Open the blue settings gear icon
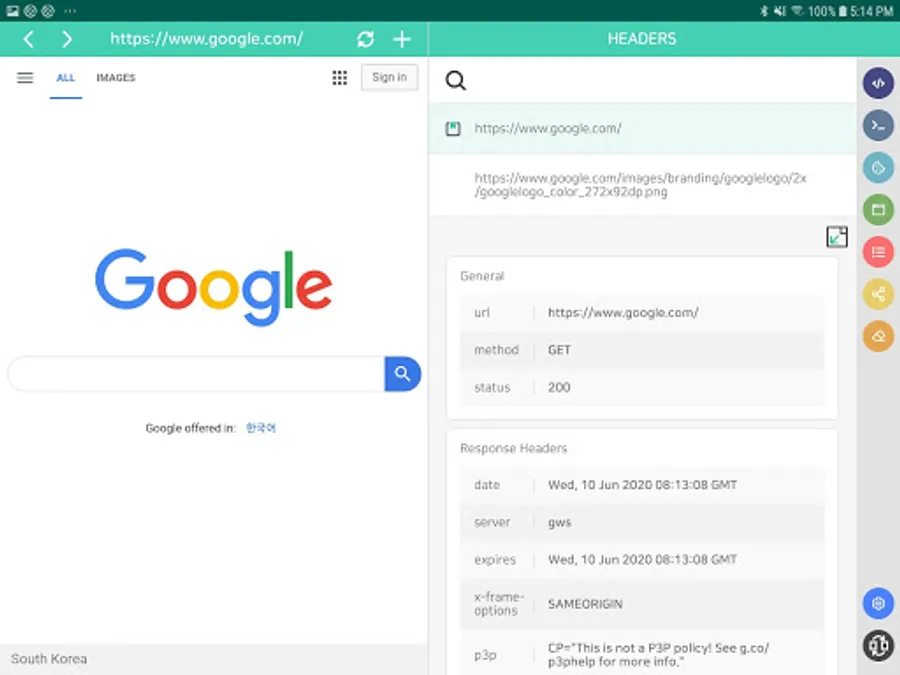Image resolution: width=900 pixels, height=675 pixels. pos(878,603)
